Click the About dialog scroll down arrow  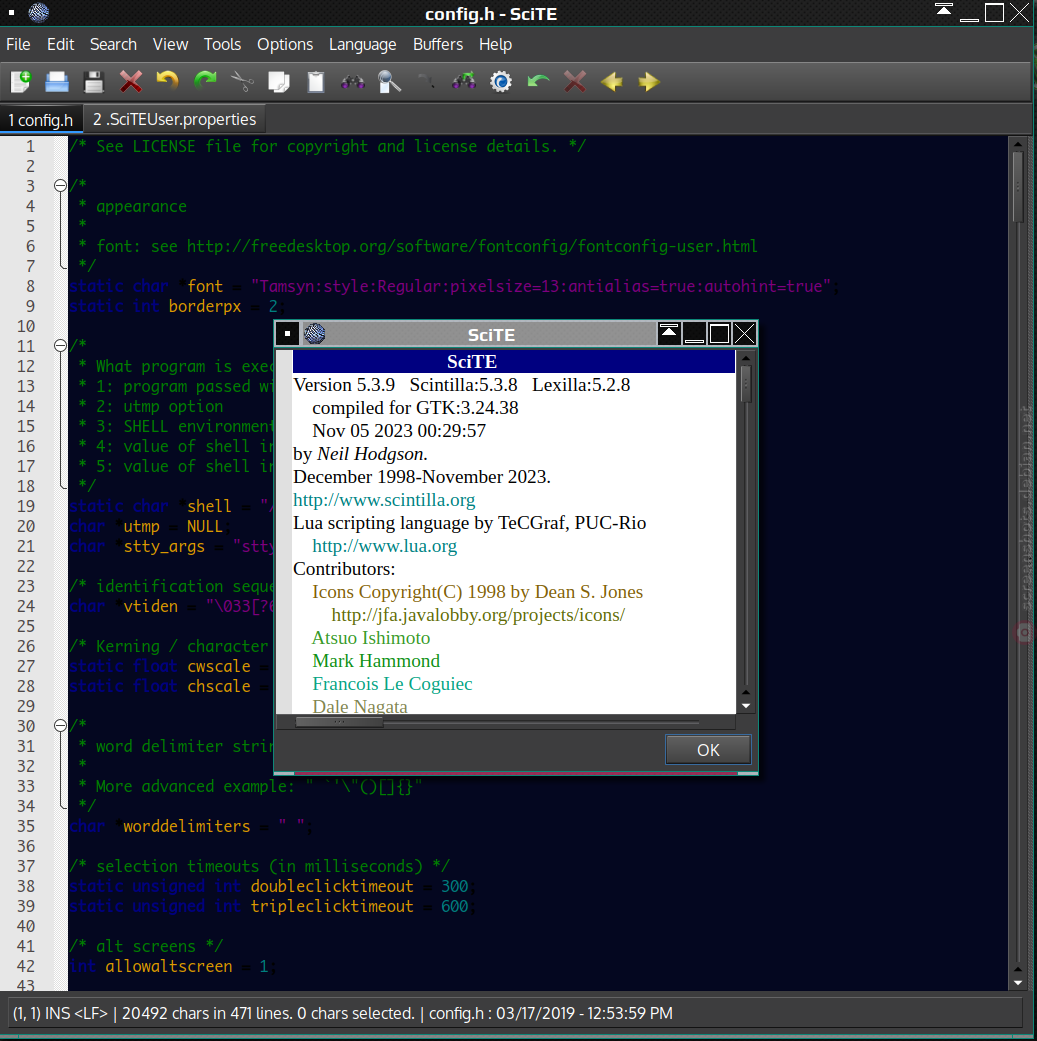[x=746, y=706]
